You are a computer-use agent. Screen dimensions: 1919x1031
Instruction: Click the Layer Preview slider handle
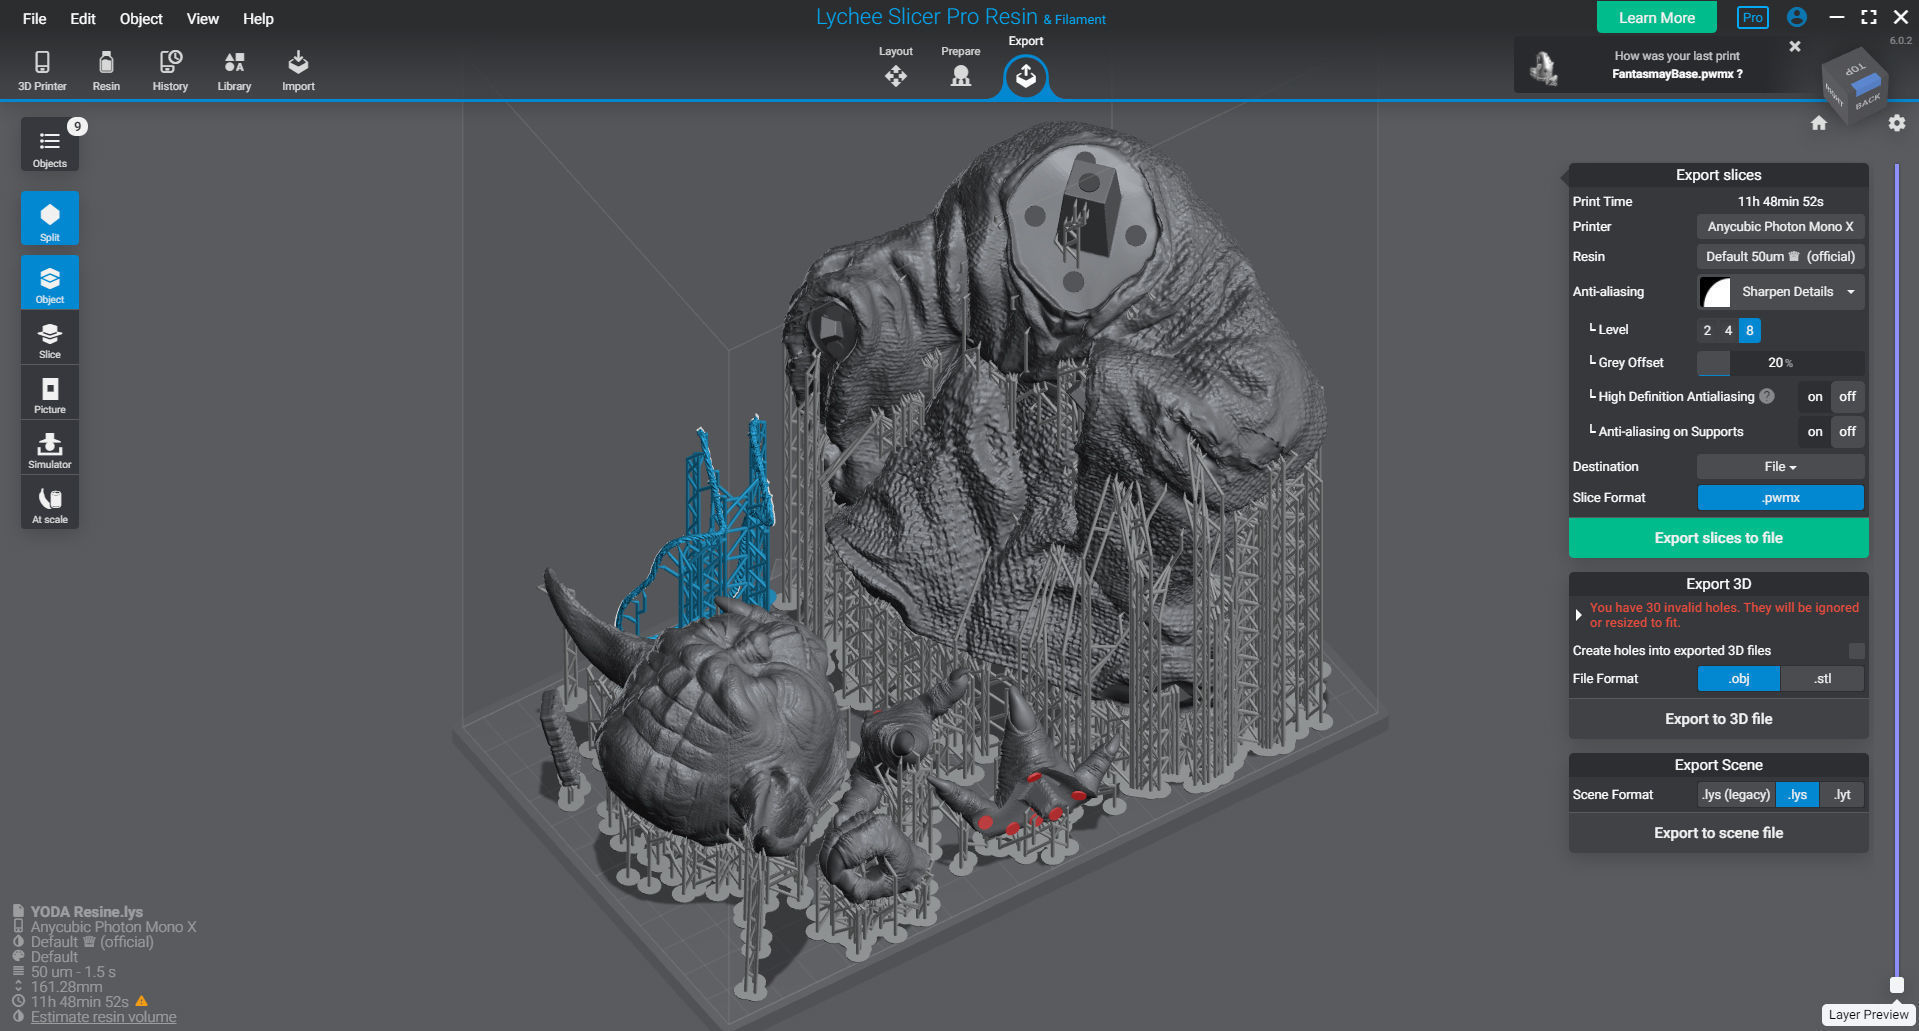point(1896,985)
